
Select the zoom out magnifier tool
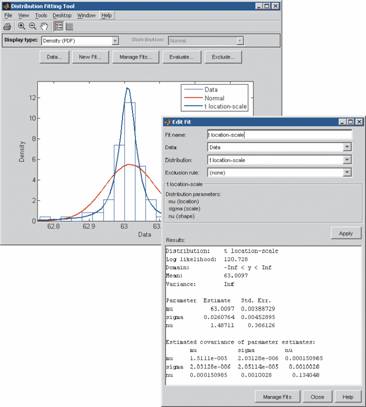coord(32,26)
